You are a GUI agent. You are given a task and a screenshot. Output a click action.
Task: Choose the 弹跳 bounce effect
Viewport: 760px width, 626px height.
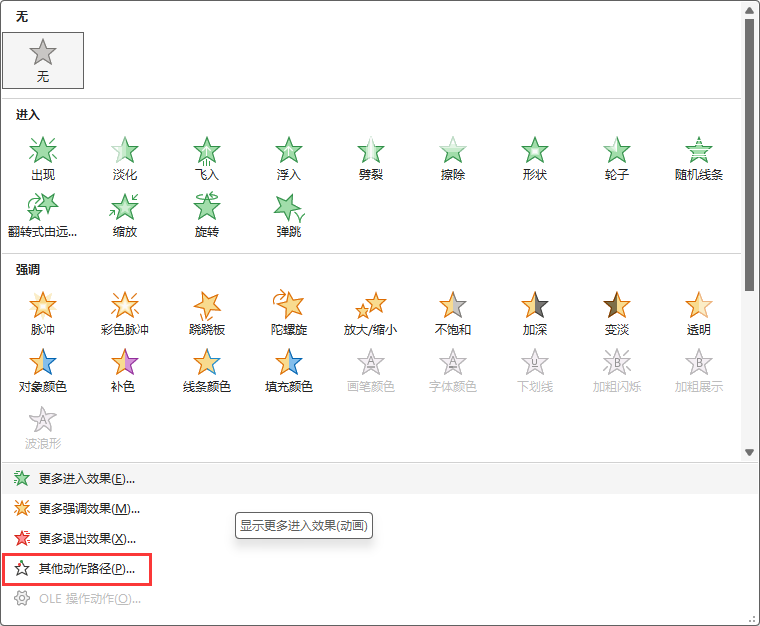click(x=289, y=216)
